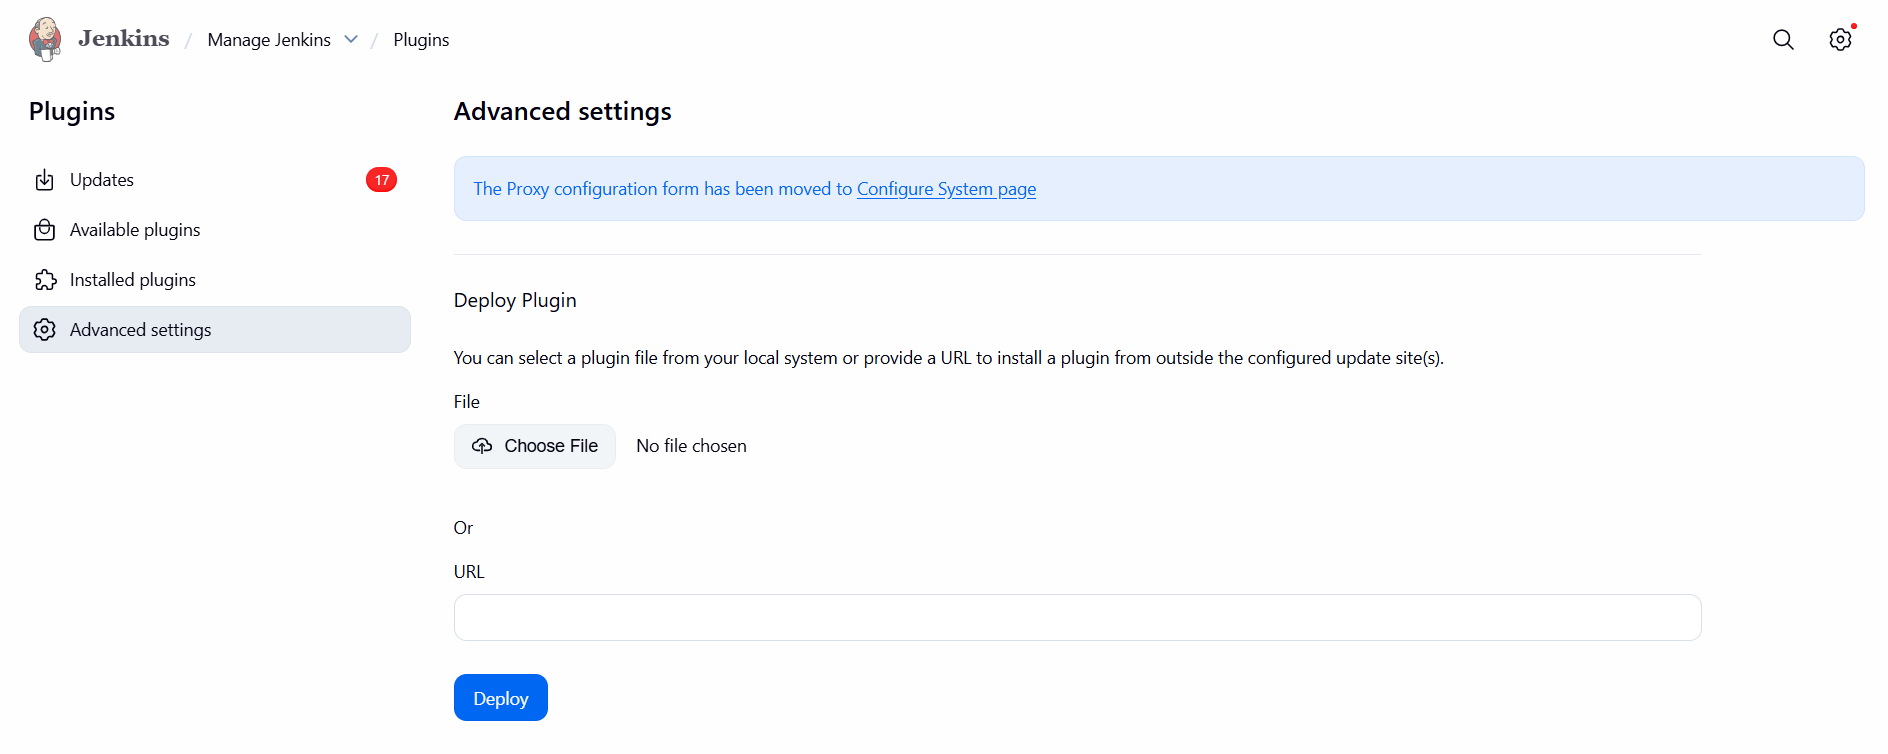Click the 'File' field label
The height and width of the screenshot is (754, 1888).
coord(467,402)
